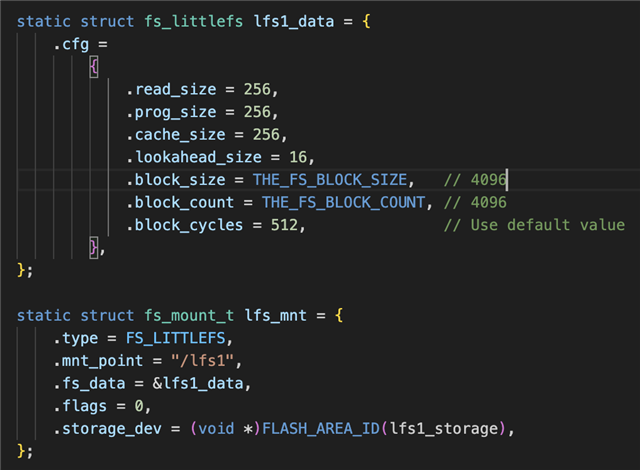Click the &lfs1_data reference

[198, 384]
